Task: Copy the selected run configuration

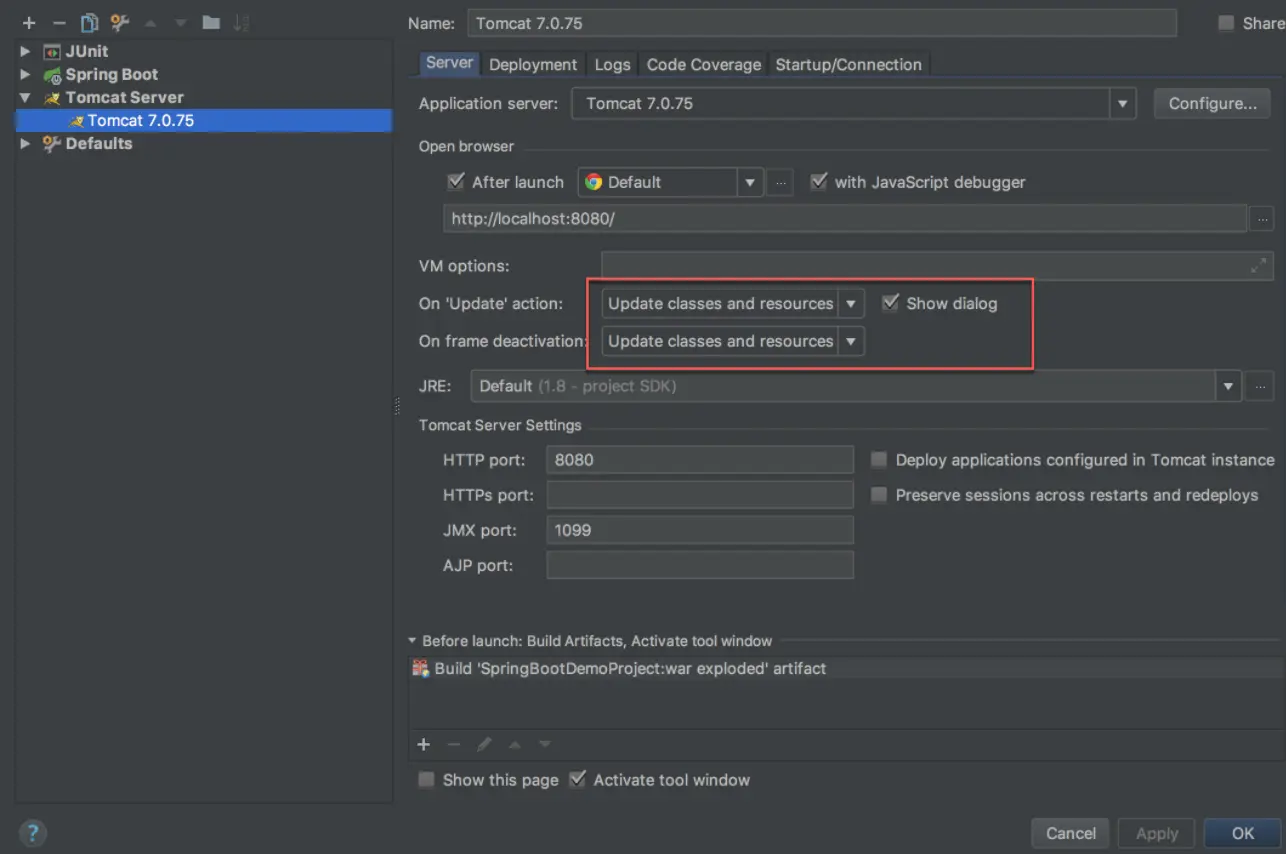Action: 90,23
